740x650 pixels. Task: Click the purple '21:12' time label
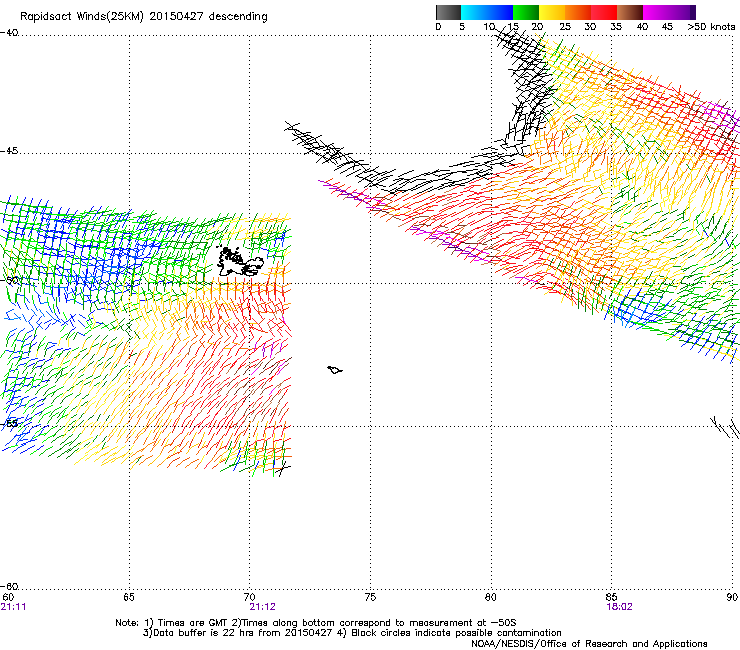point(262,607)
